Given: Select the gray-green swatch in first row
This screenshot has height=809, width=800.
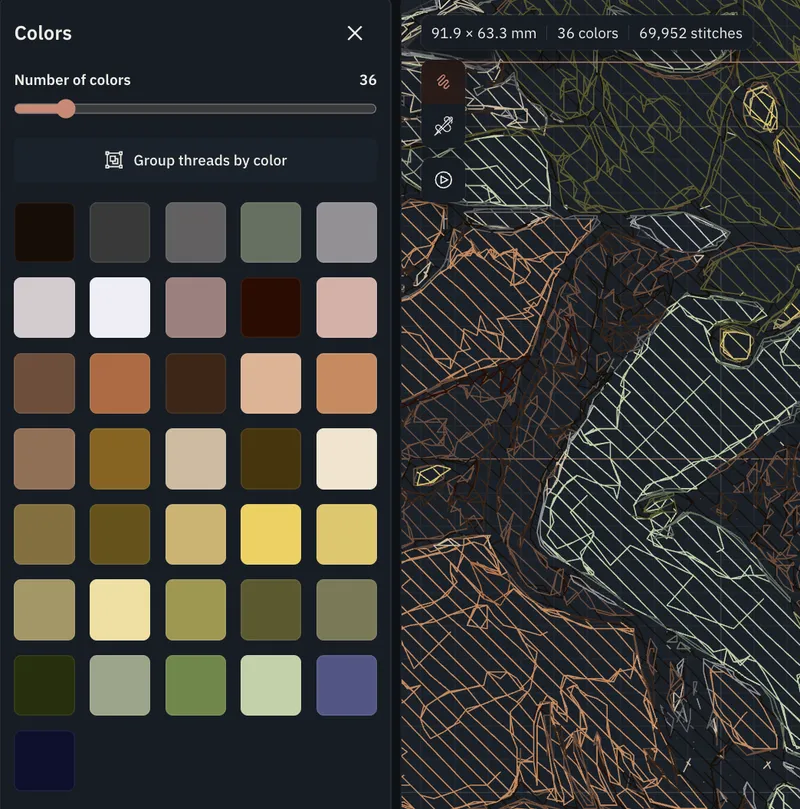Looking at the screenshot, I should (271, 232).
